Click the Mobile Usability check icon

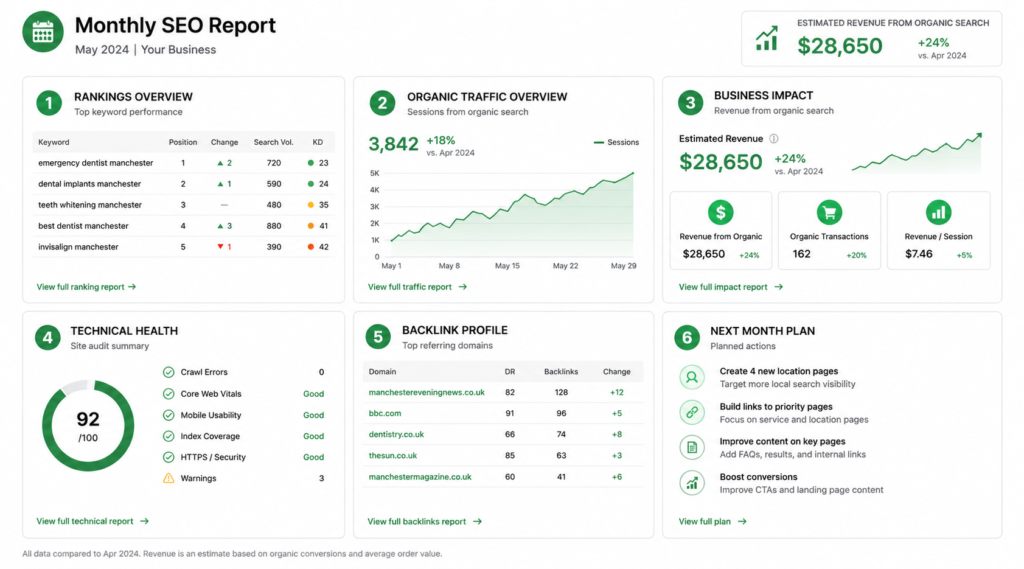tap(168, 415)
